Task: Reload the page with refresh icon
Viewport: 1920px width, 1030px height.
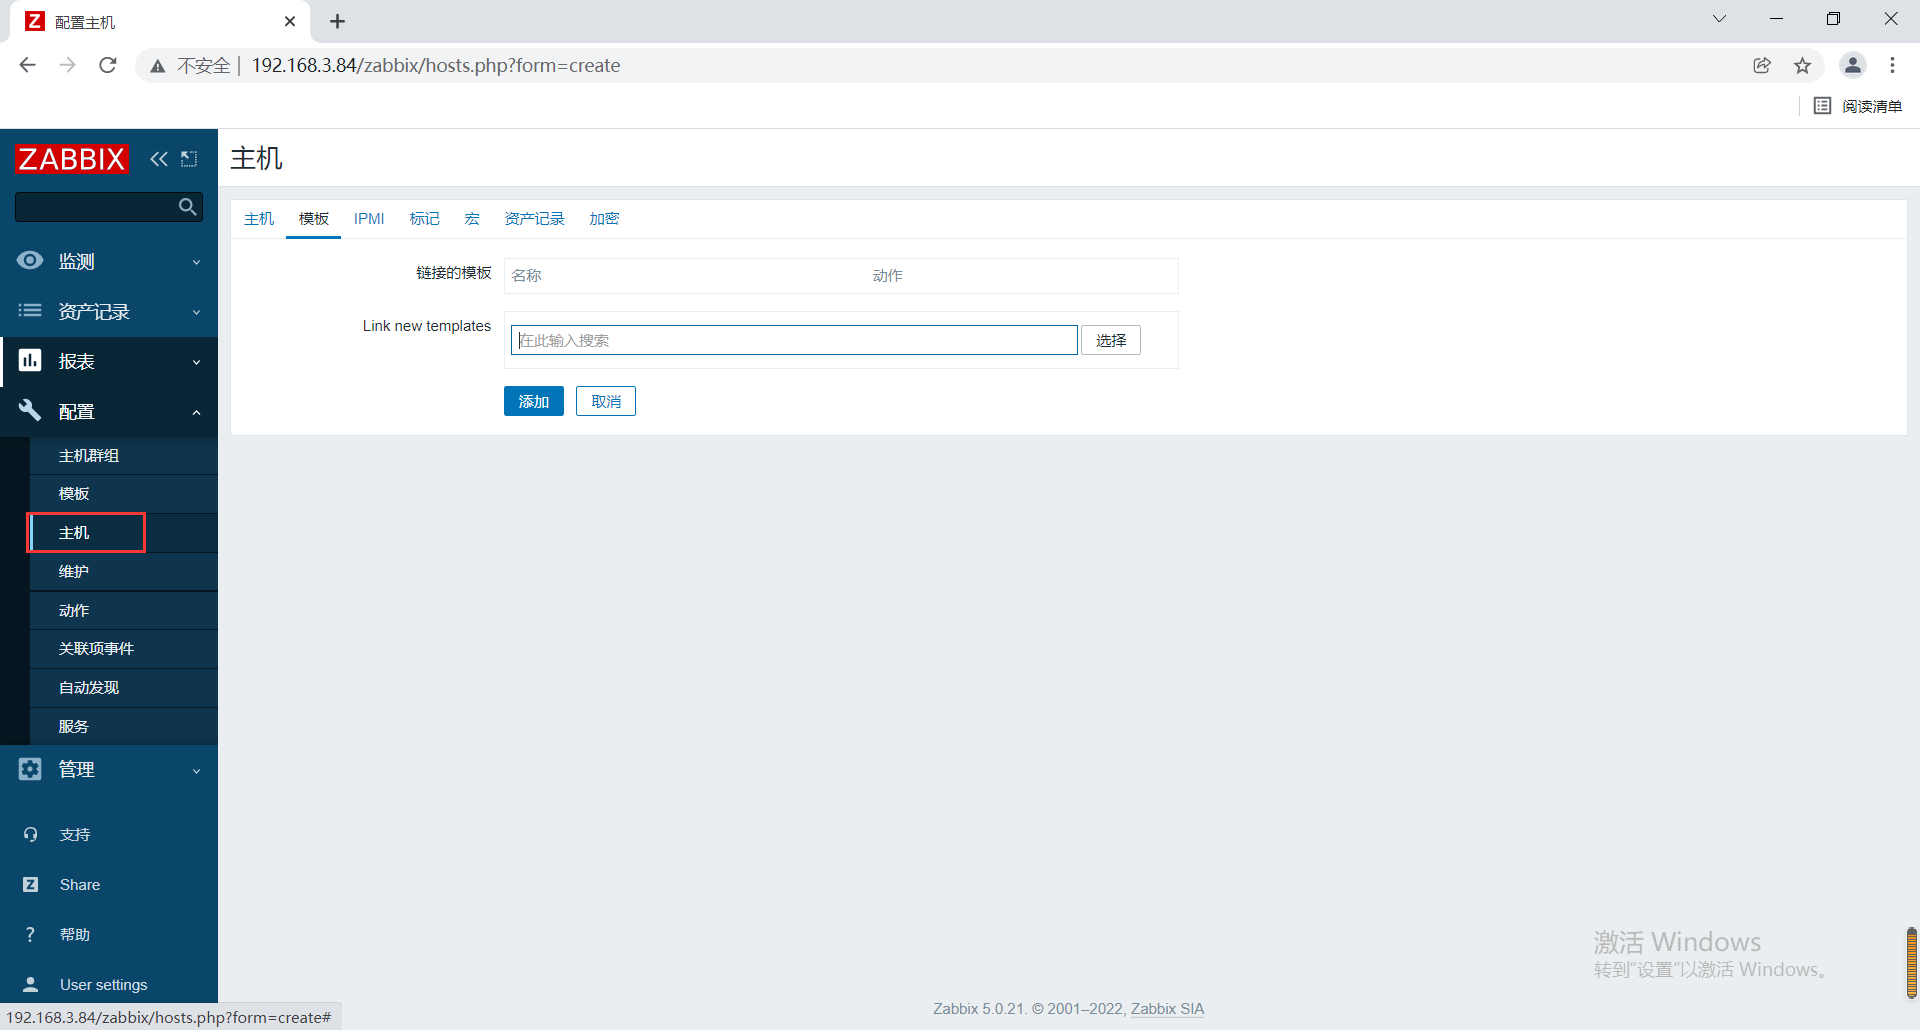Action: coord(108,65)
